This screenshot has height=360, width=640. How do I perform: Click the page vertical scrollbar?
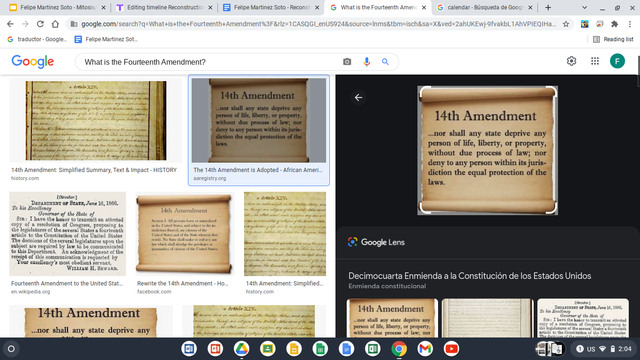click(x=638, y=71)
